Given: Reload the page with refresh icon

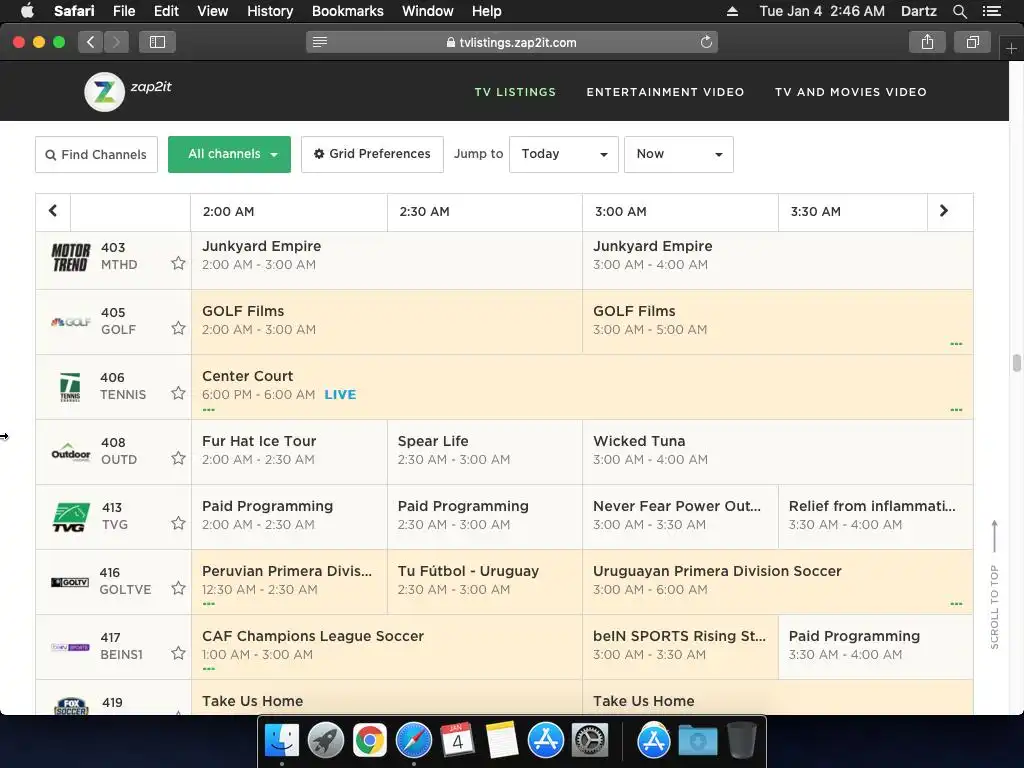Looking at the screenshot, I should 706,42.
